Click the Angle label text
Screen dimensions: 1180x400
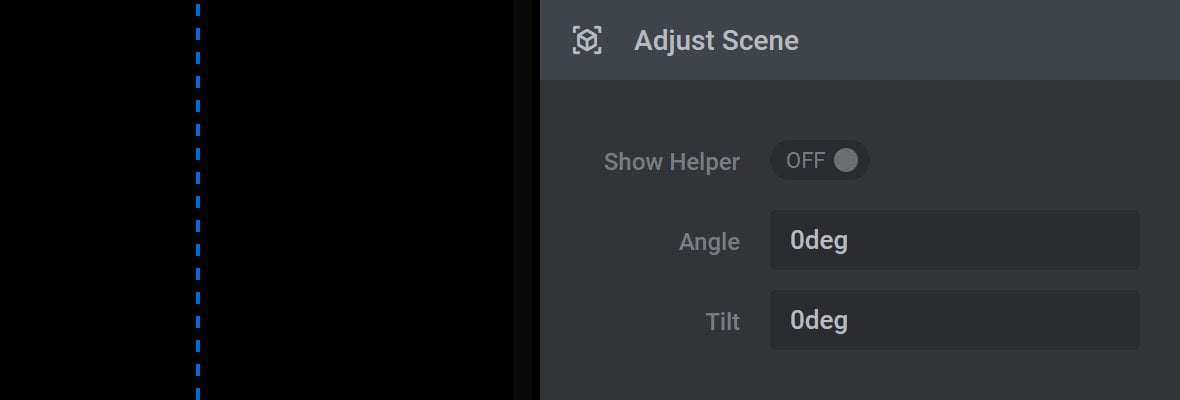[x=709, y=242]
